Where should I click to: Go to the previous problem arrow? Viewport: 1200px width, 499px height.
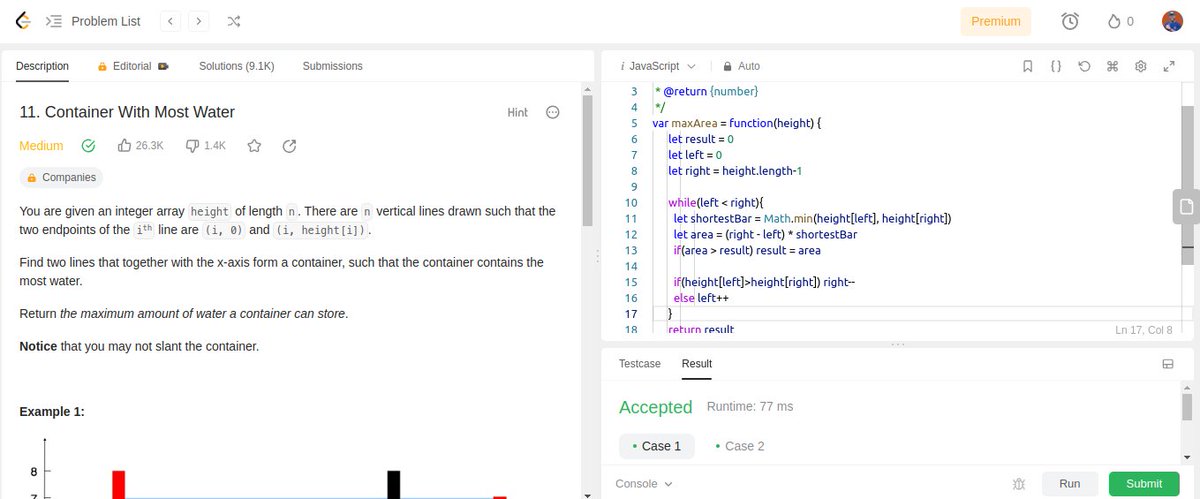click(171, 21)
